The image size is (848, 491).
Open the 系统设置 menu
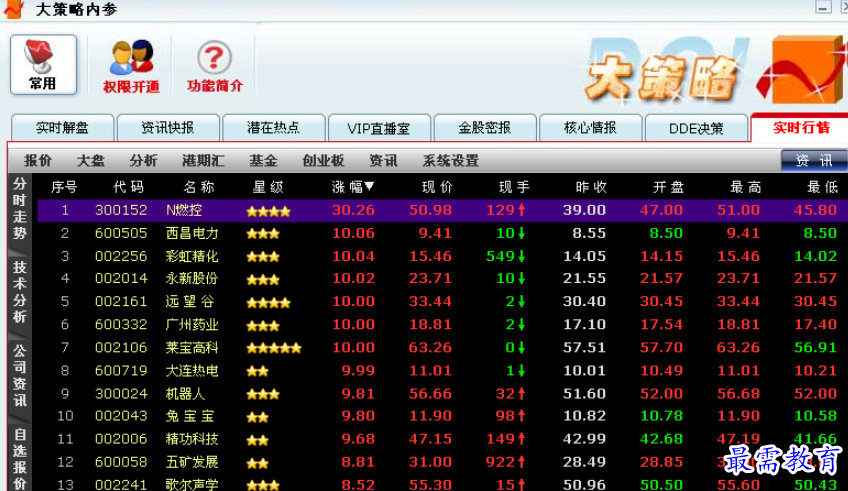tap(450, 161)
